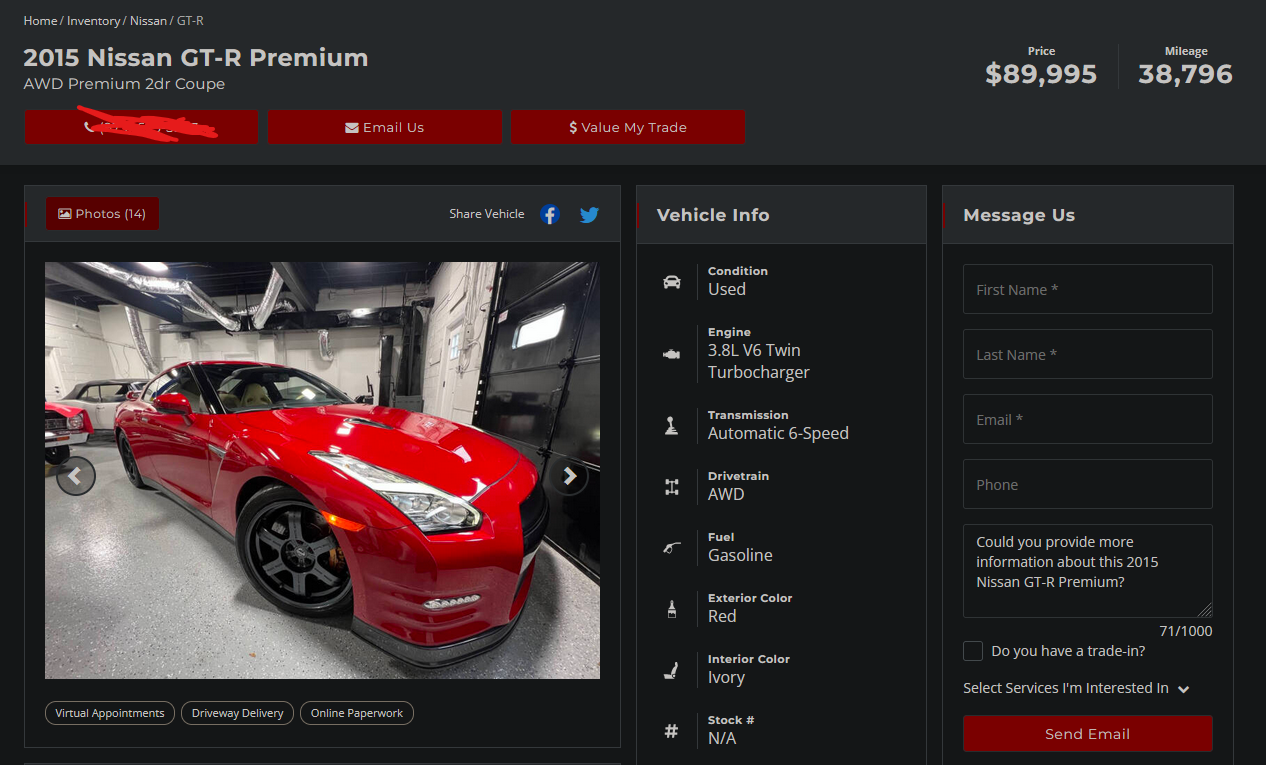This screenshot has height=765, width=1266.
Task: Click the 'Used' condition value
Action: 727,289
